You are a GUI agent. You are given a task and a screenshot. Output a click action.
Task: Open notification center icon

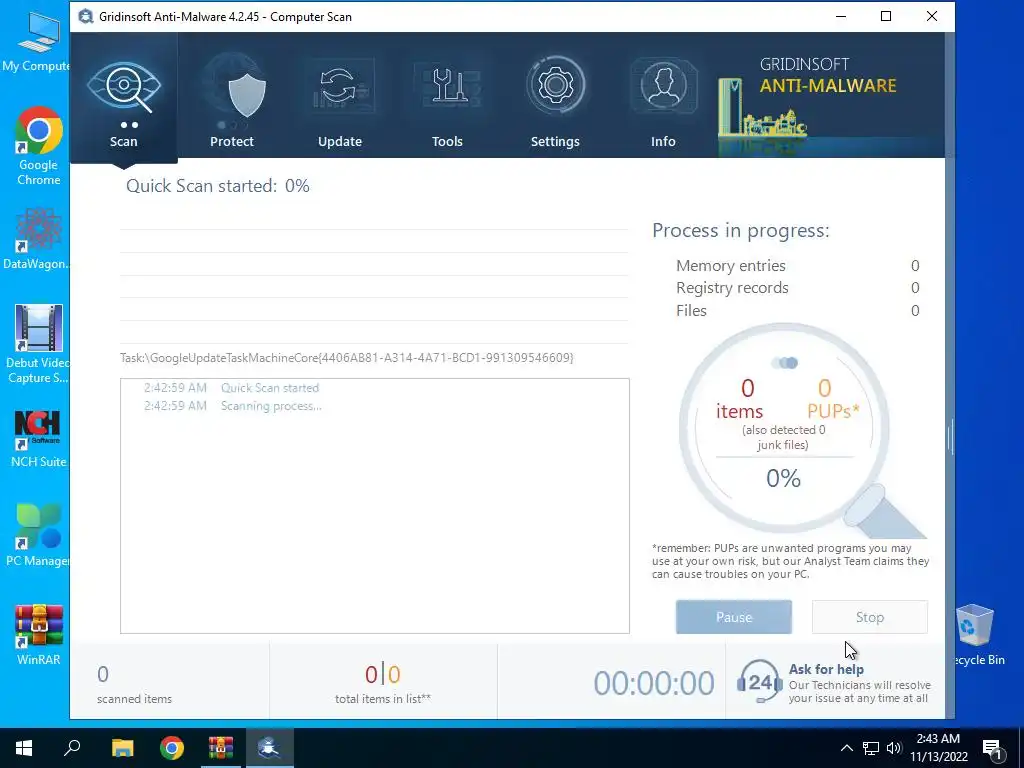point(992,749)
